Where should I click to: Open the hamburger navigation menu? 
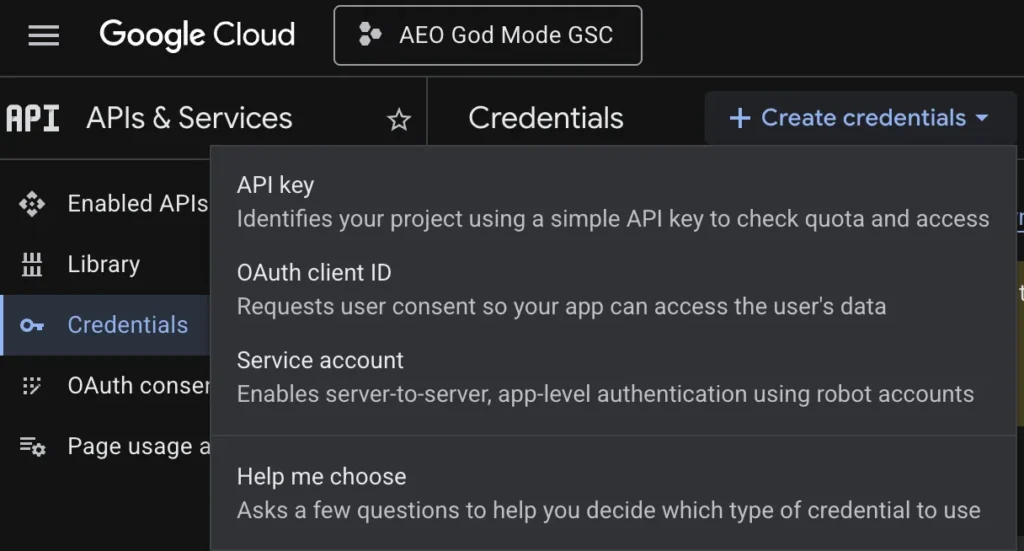coord(44,36)
